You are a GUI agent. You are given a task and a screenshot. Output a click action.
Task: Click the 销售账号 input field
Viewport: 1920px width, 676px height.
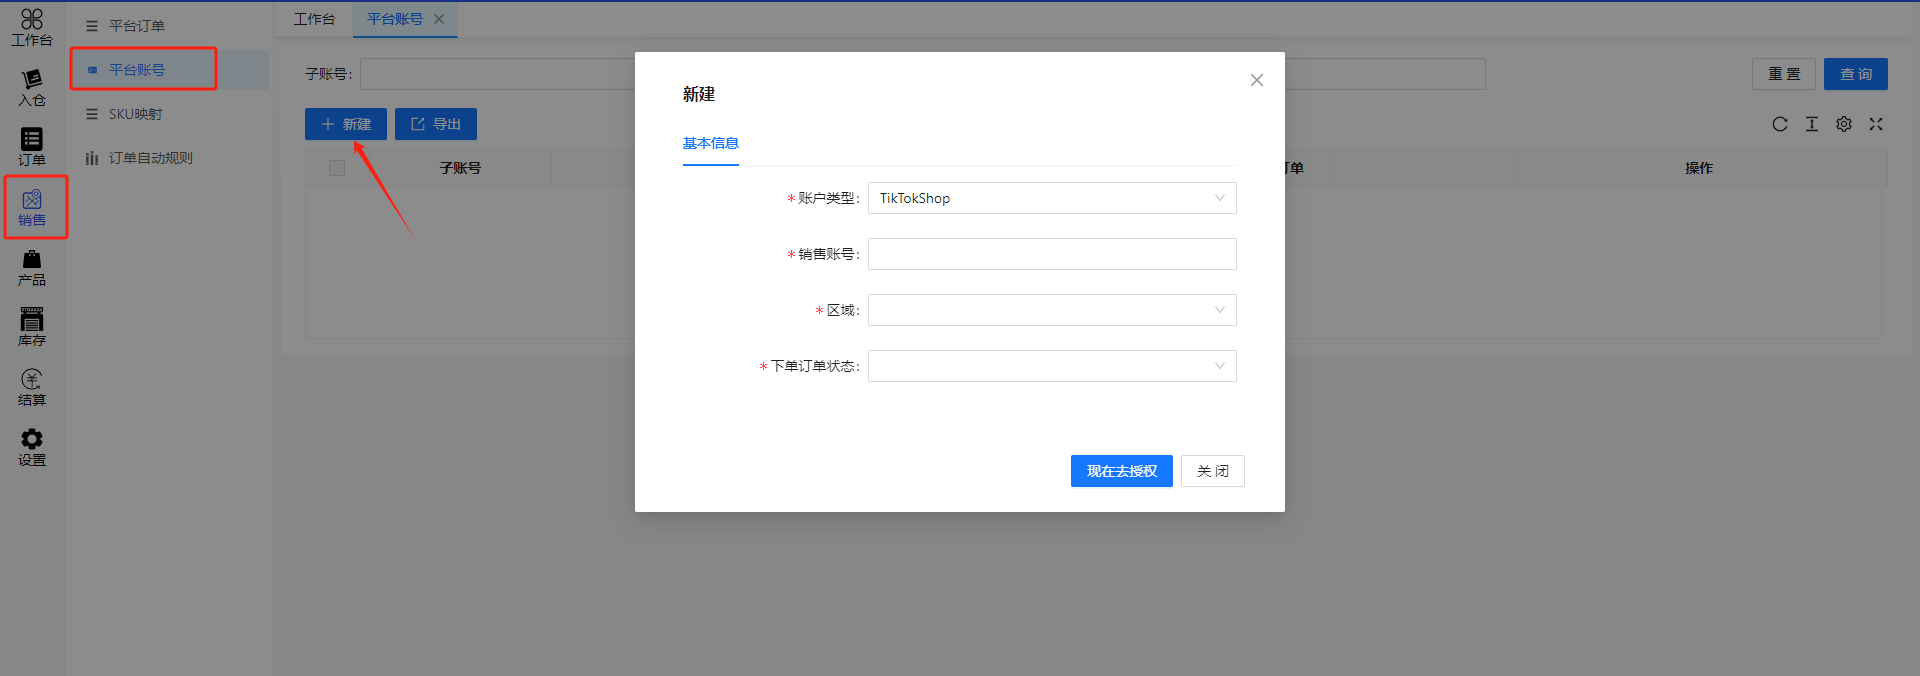1051,254
